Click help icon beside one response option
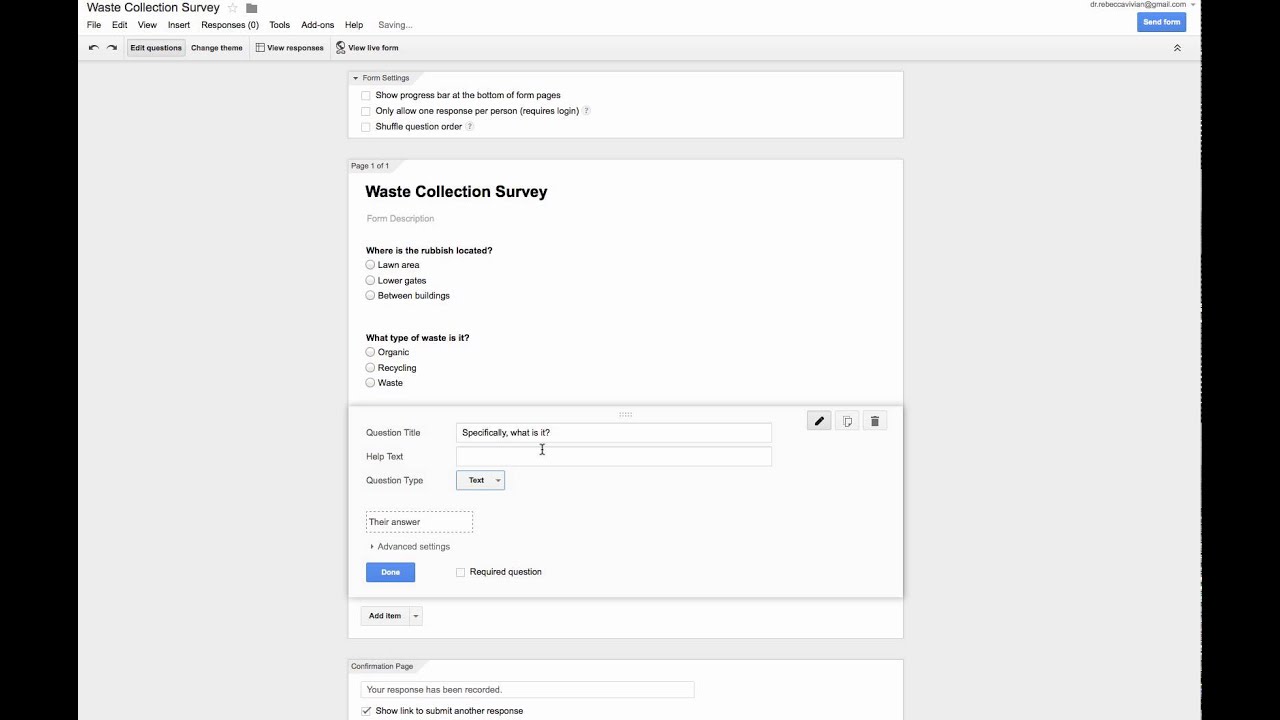 [x=586, y=111]
